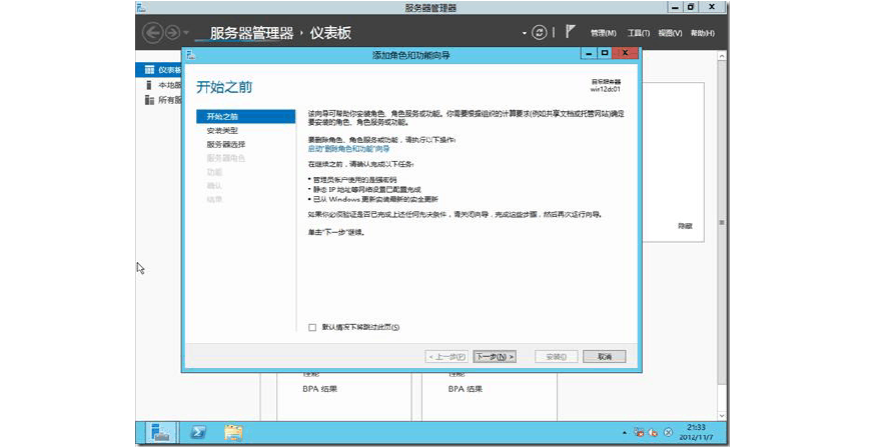The width and height of the screenshot is (893, 447).
Task: Open the 工具(T) menu
Action: pos(638,33)
